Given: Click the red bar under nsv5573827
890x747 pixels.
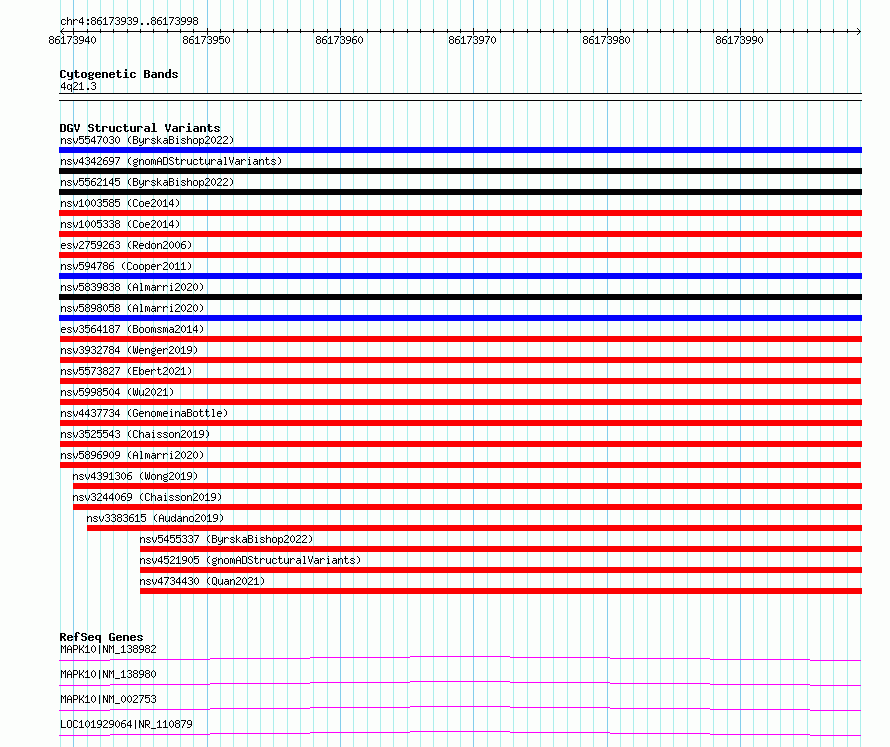Looking at the screenshot, I should click(460, 381).
